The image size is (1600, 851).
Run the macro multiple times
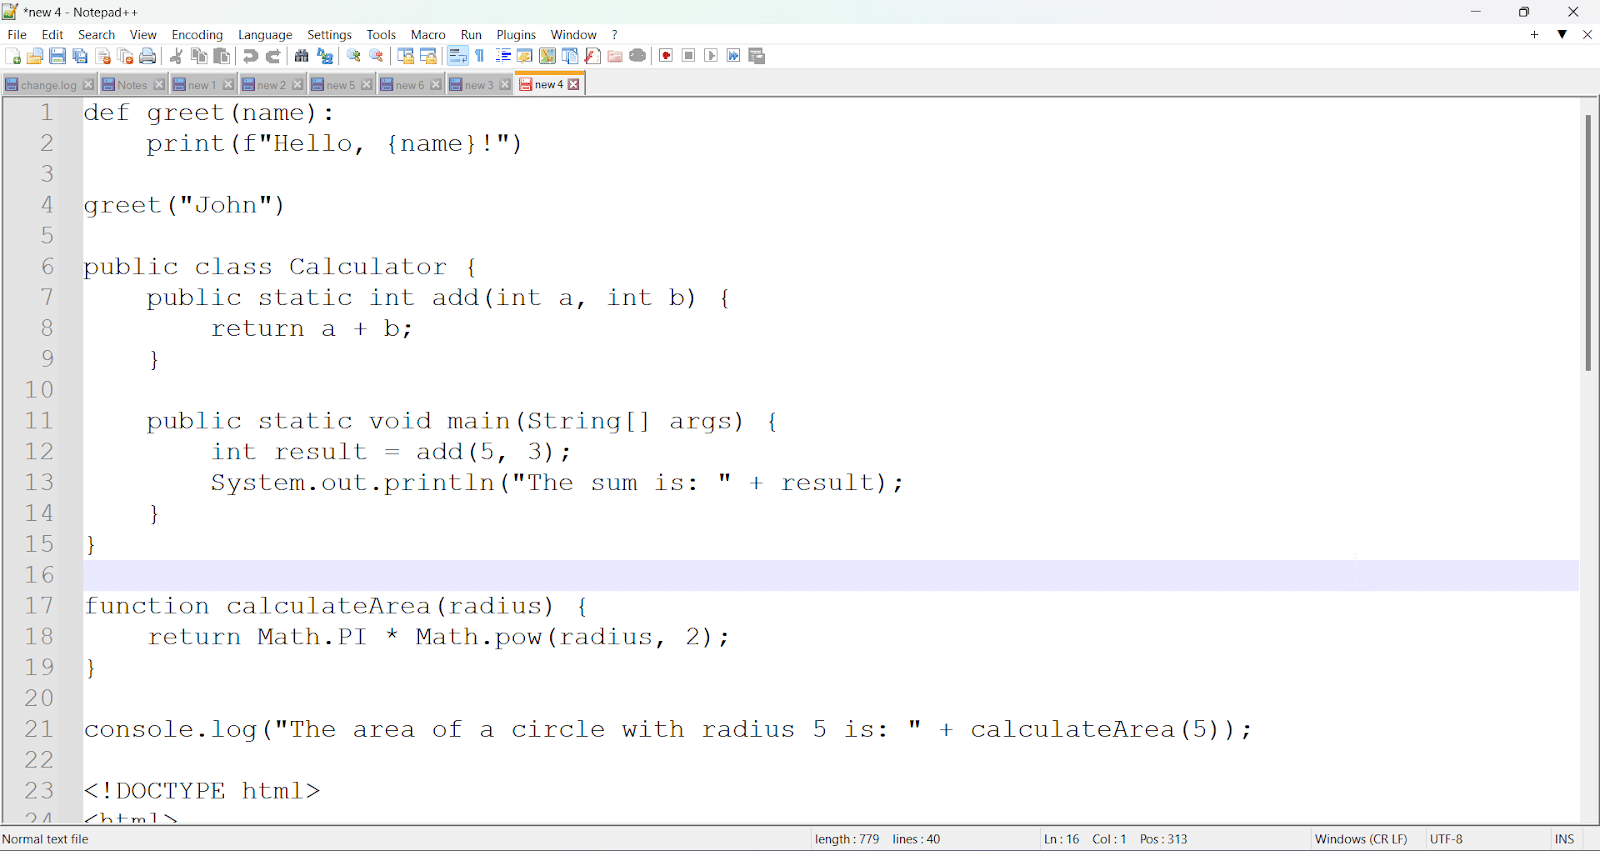coord(734,56)
